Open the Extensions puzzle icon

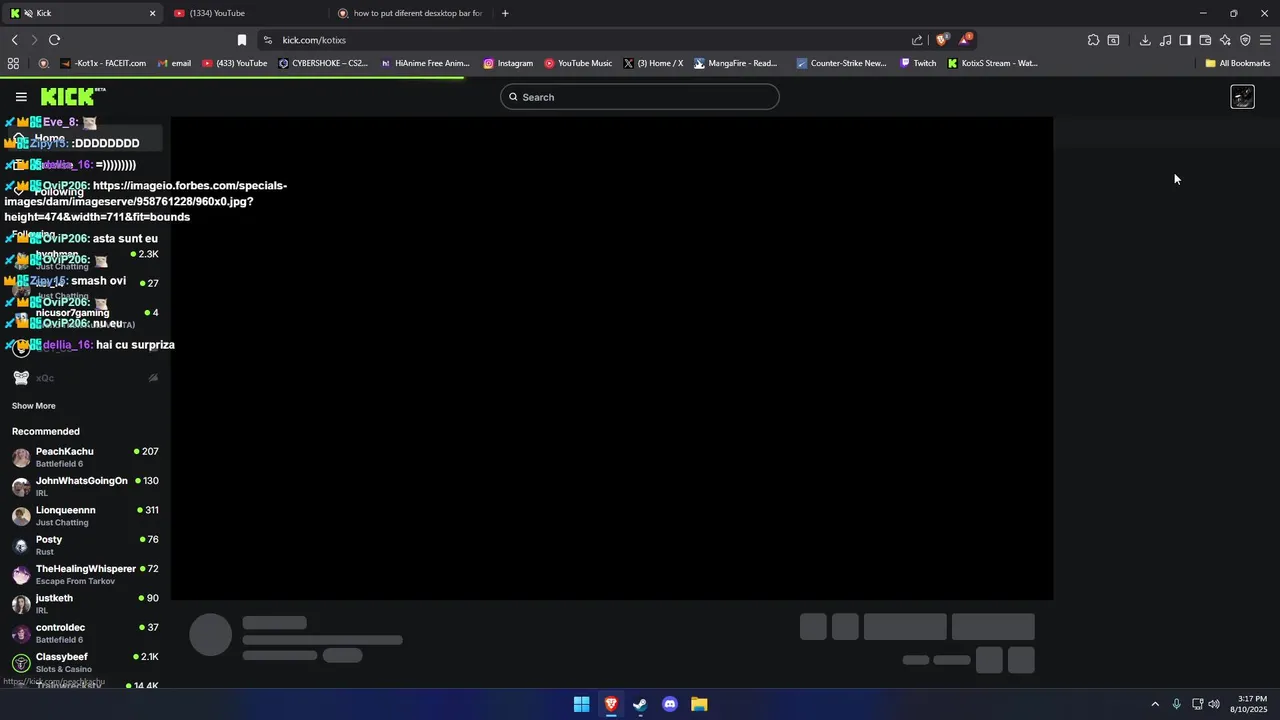1093,40
